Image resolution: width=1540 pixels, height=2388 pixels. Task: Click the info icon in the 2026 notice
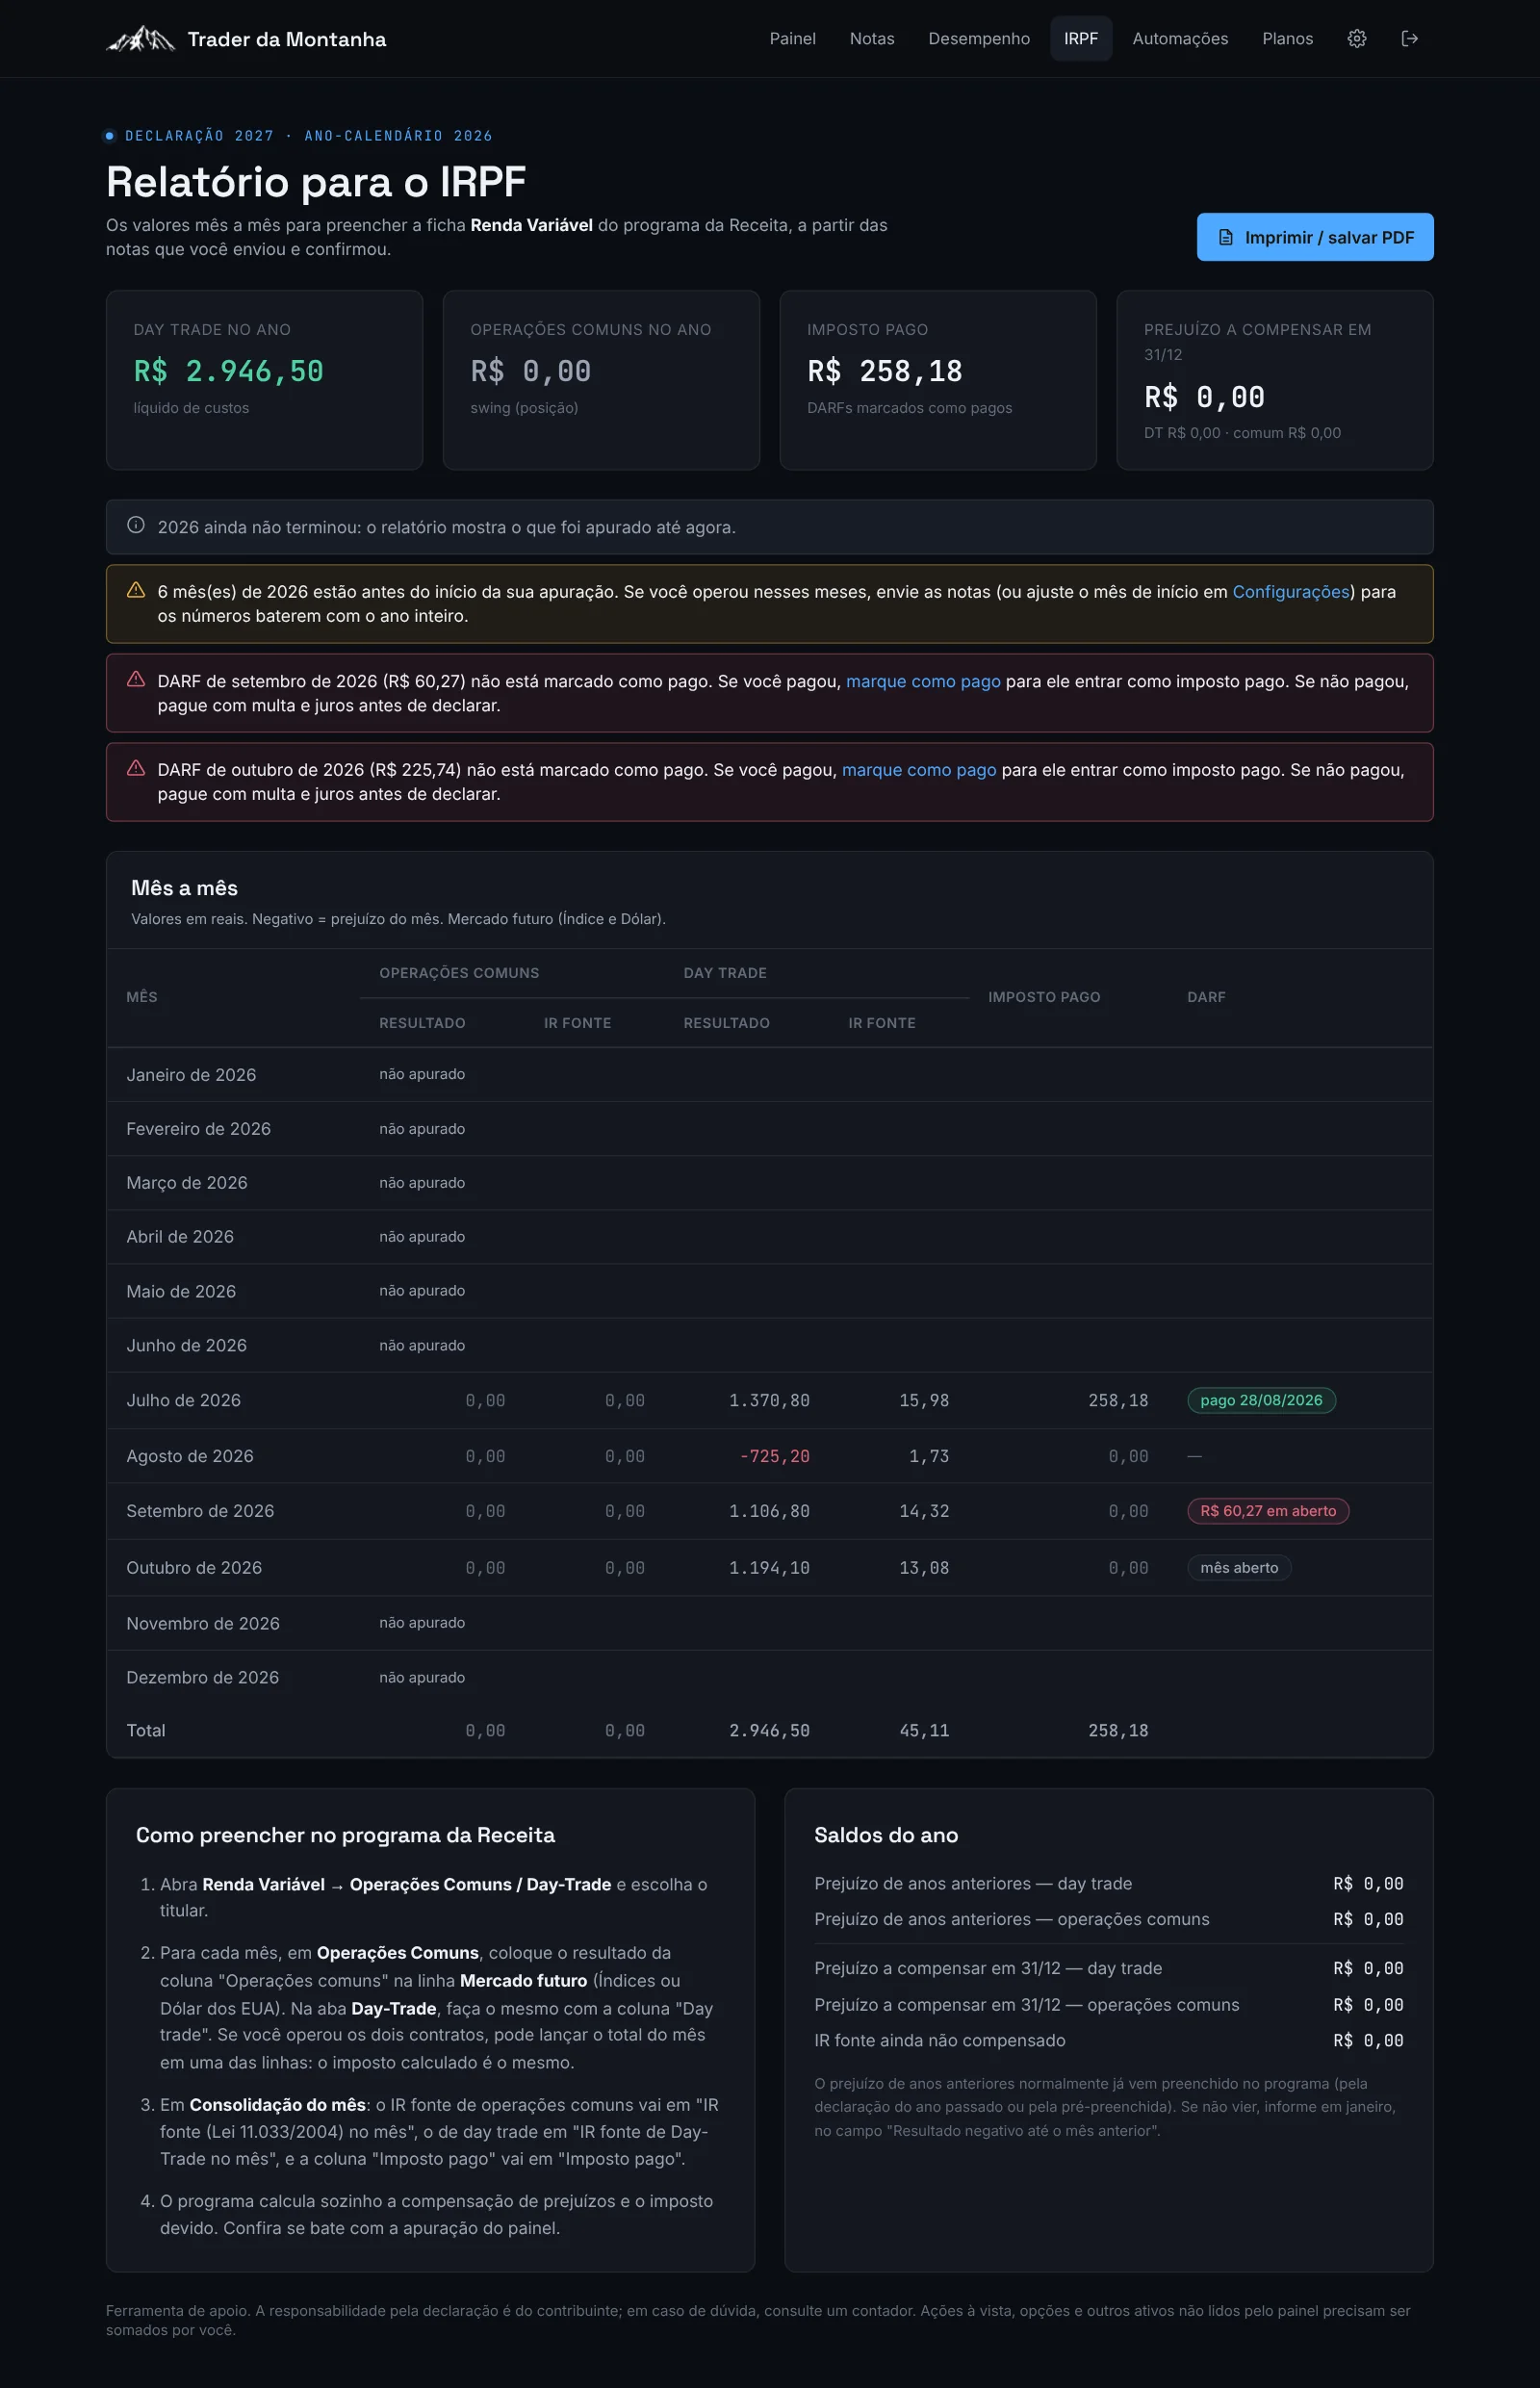(x=136, y=526)
